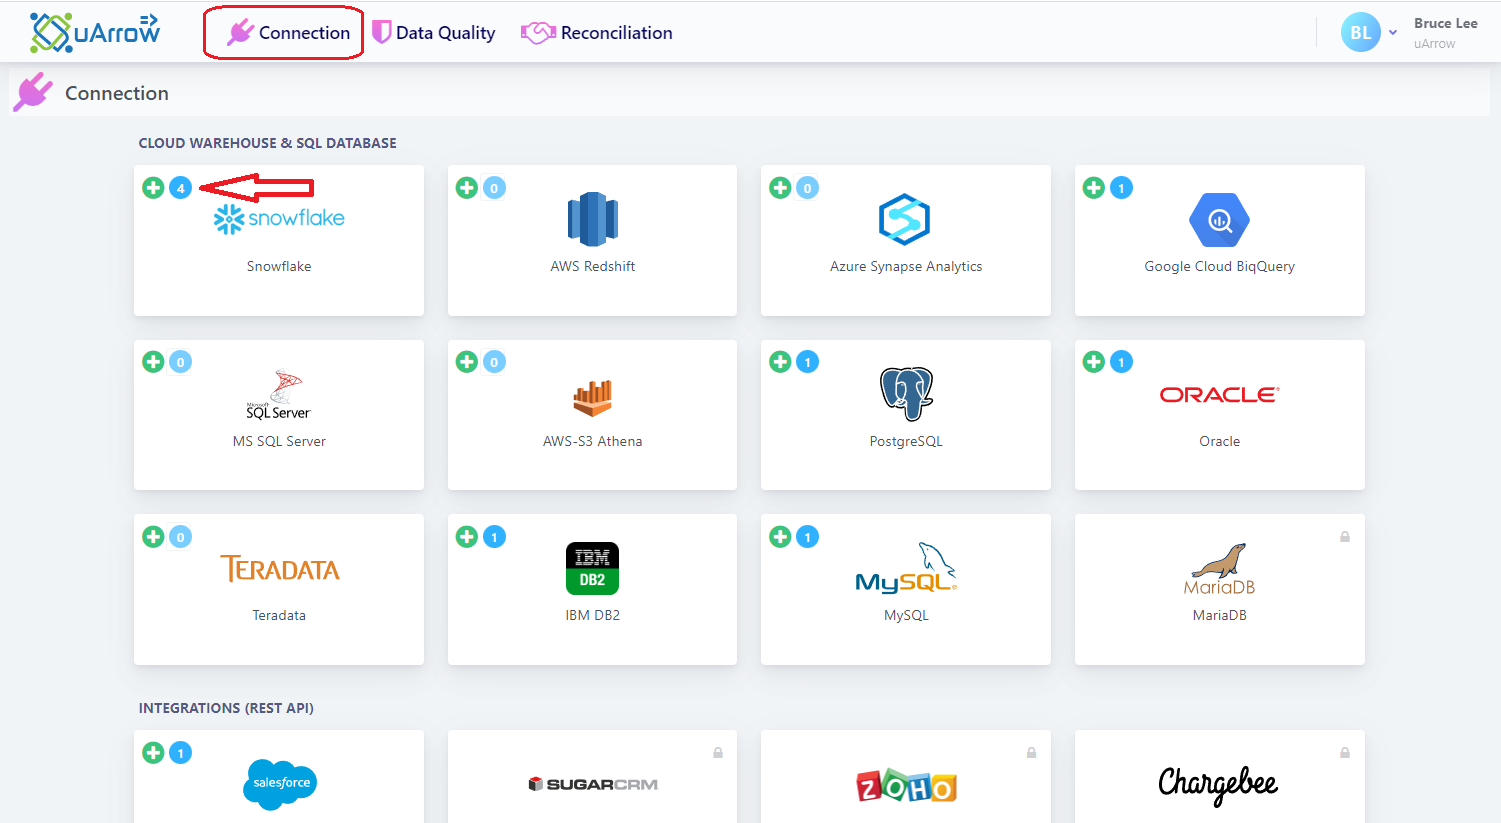Select the MySQL dolphin logo
The width and height of the screenshot is (1501, 823).
tap(906, 568)
